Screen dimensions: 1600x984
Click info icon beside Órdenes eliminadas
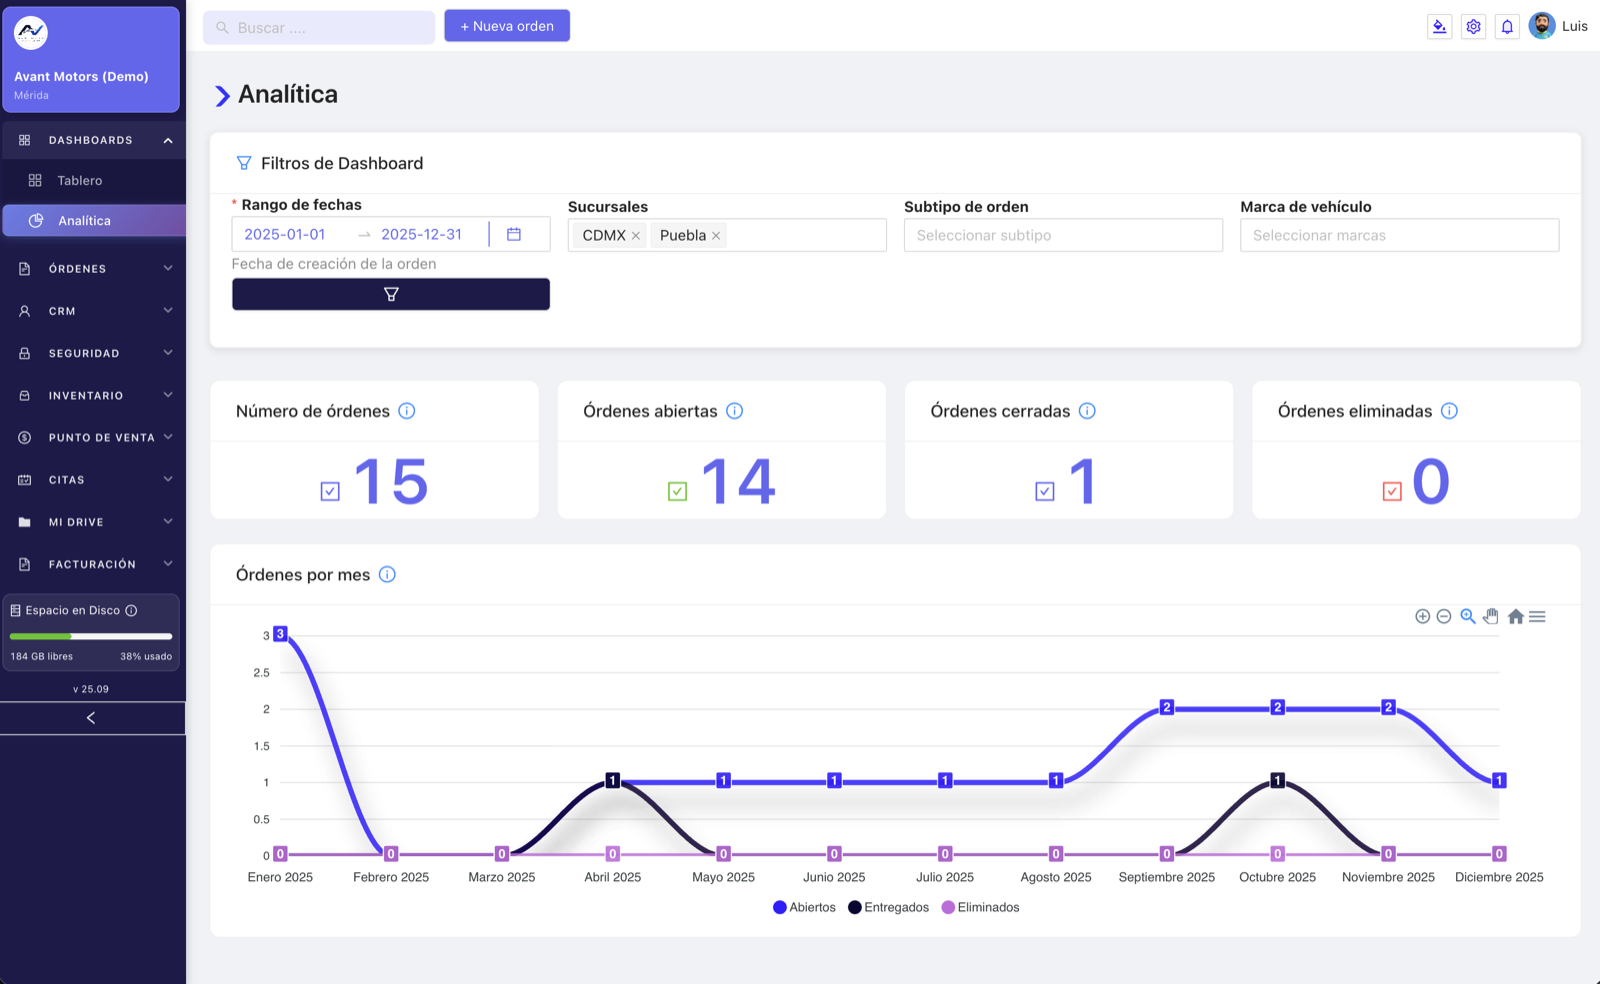1449,411
